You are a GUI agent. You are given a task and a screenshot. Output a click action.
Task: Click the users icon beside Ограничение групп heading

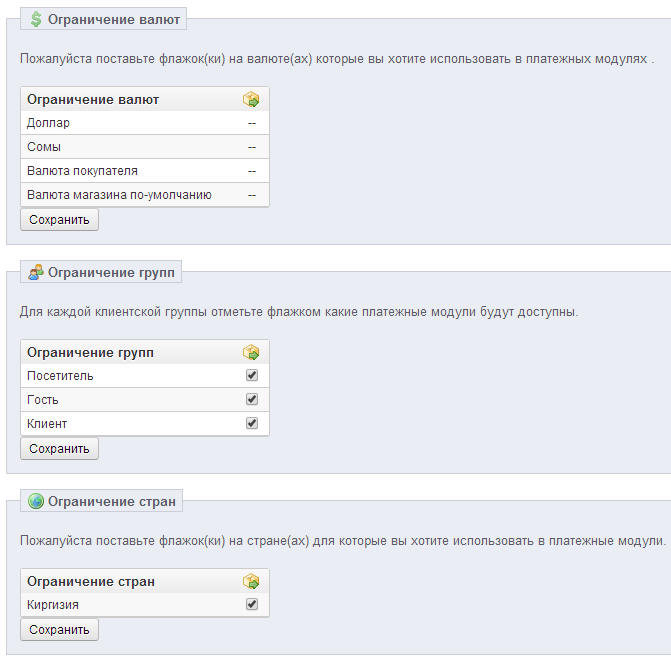tap(36, 272)
